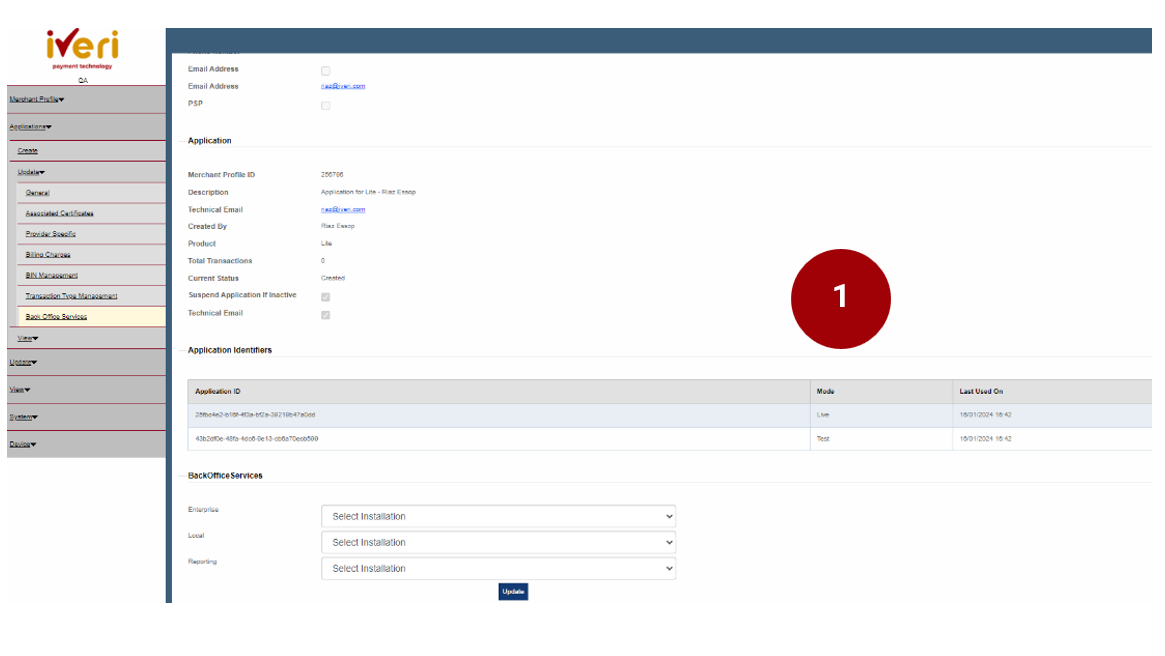This screenshot has width=1165, height=656.
Task: Select the Live mode Application ID row
Action: point(498,415)
